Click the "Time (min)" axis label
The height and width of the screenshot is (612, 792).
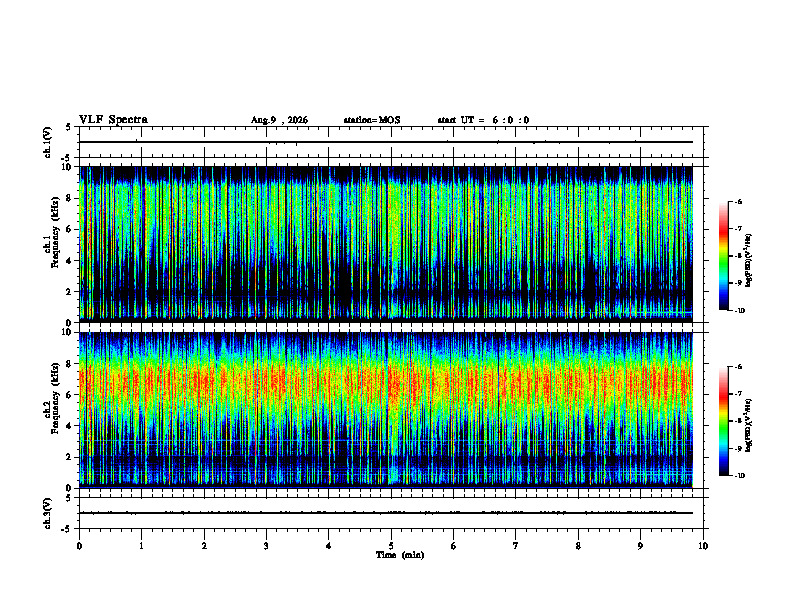pos(400,555)
